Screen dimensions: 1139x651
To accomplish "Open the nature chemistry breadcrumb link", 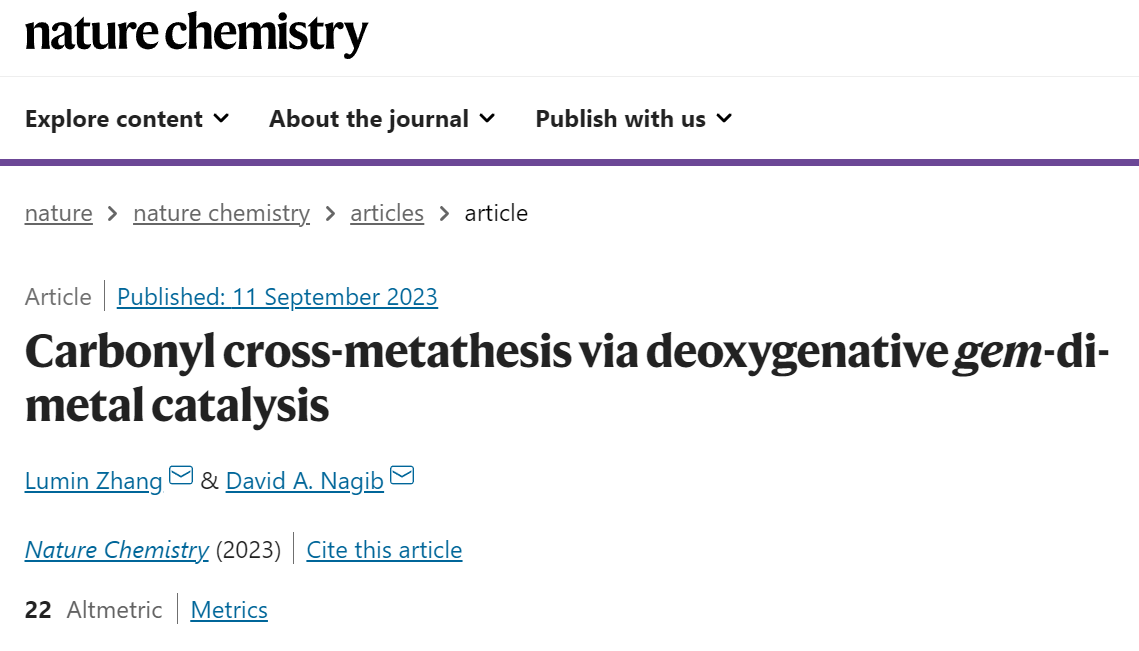I will (222, 214).
